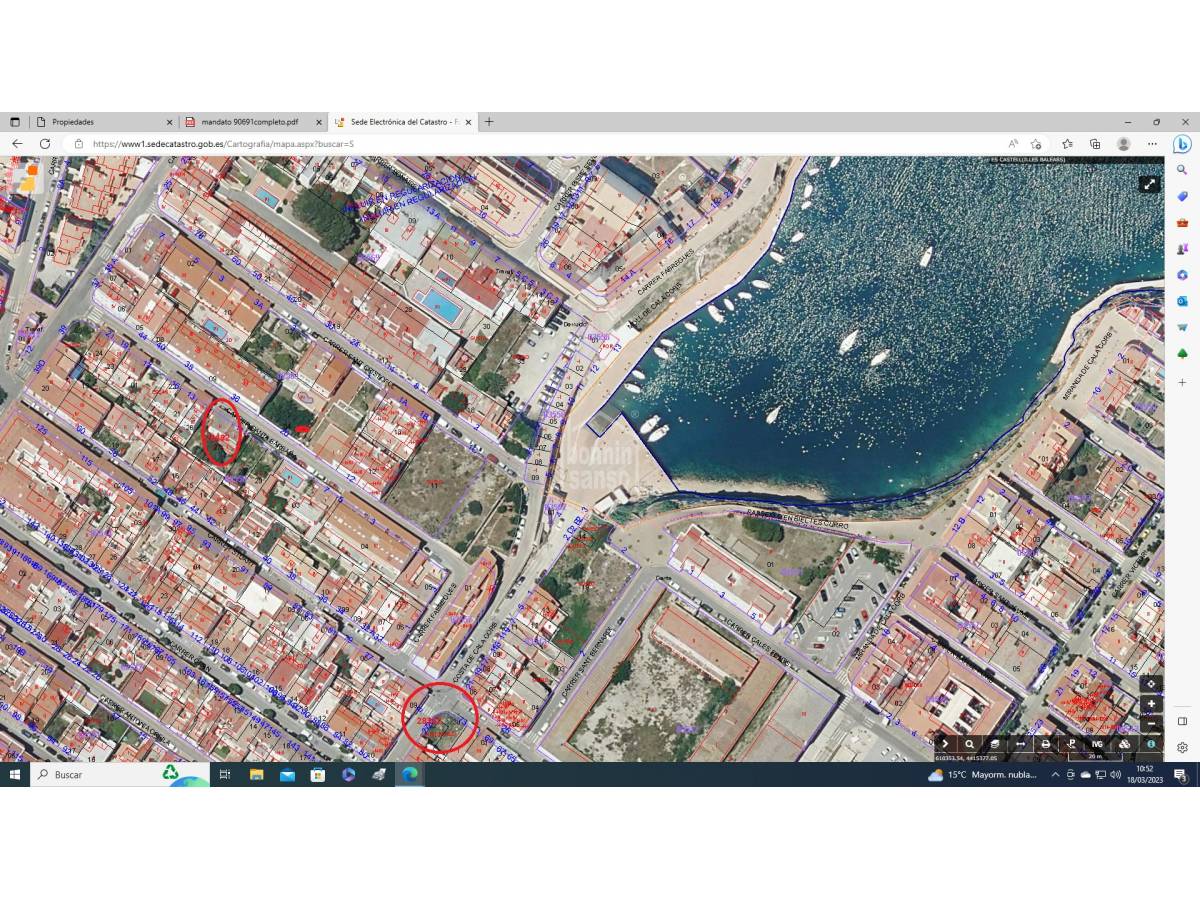This screenshot has height=900, width=1200.
Task: Go back to the previous page
Action: coord(17,144)
